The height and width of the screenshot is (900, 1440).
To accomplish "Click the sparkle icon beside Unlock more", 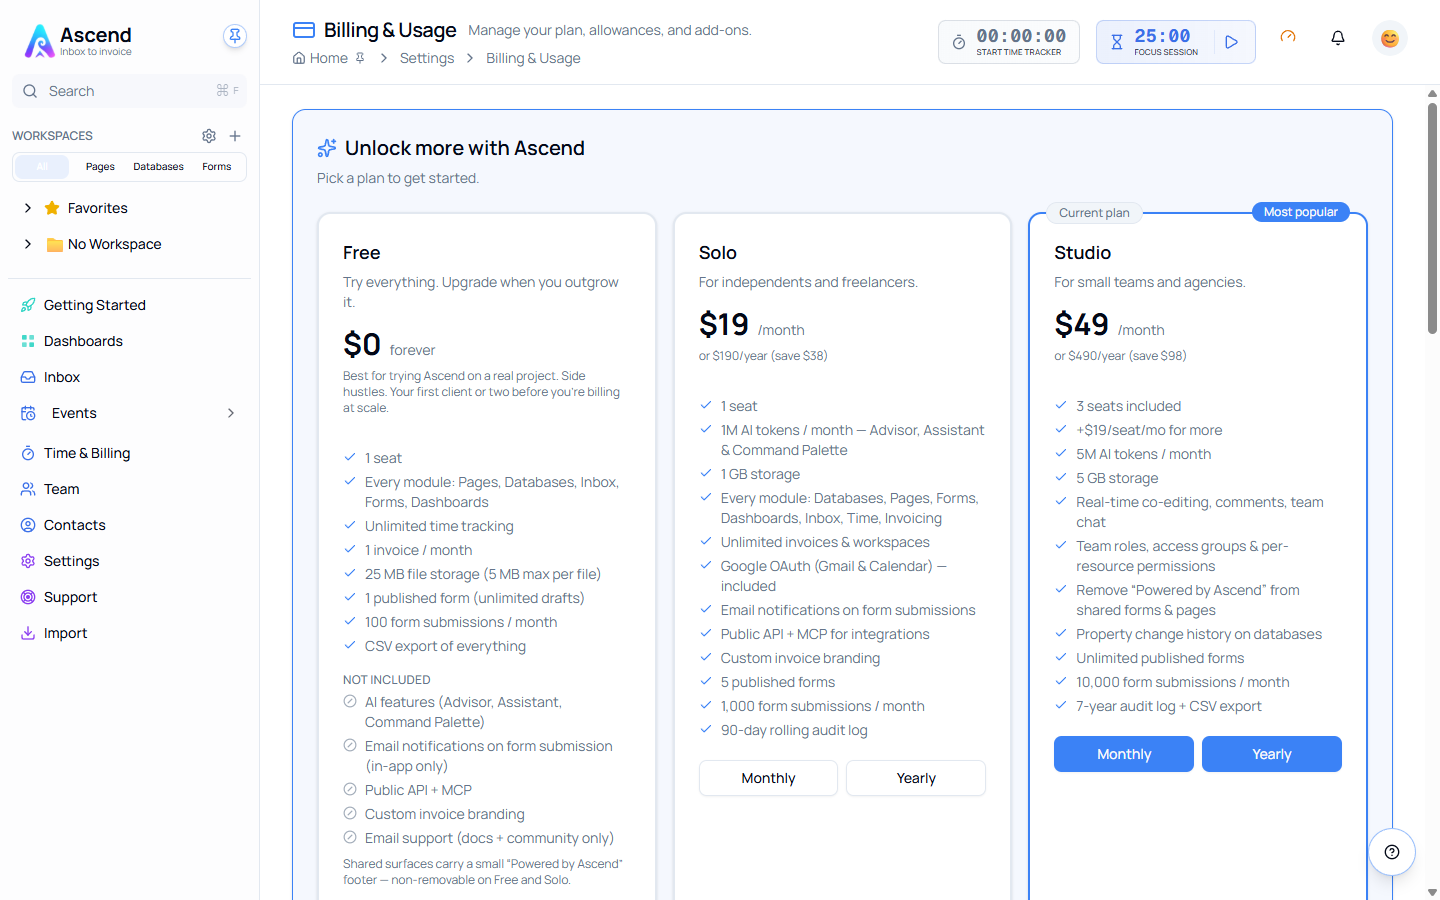I will (327, 148).
